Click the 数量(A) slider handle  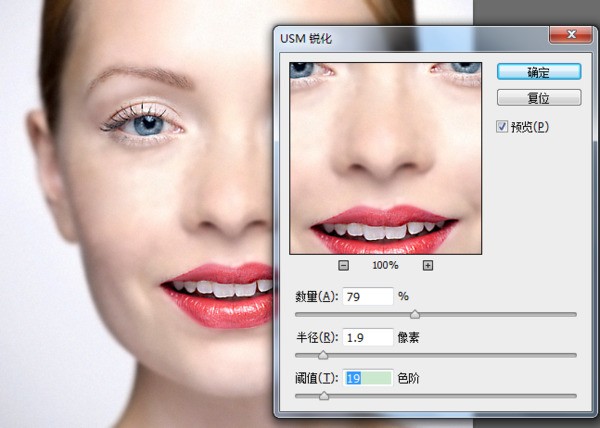[x=415, y=314]
